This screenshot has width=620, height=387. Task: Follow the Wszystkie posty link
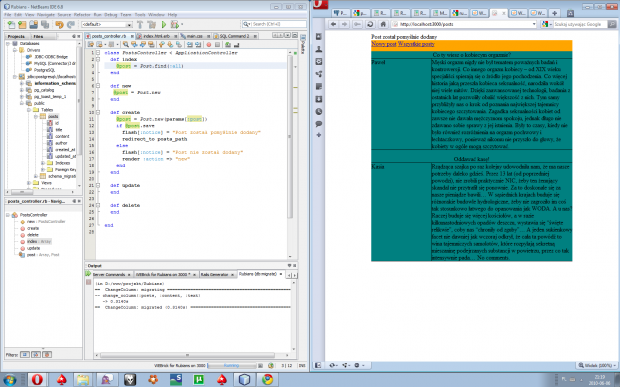tap(416, 44)
